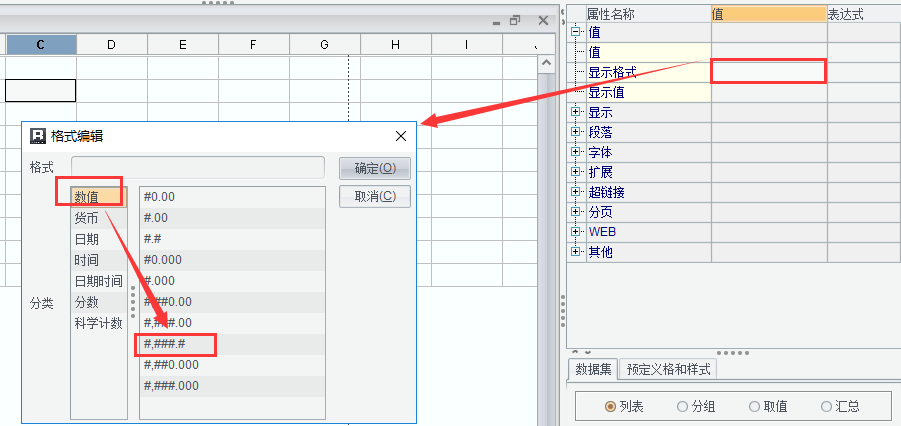Screen dimensions: 901x426
Task: Switch to the 数据集 tab
Action: click(x=594, y=369)
